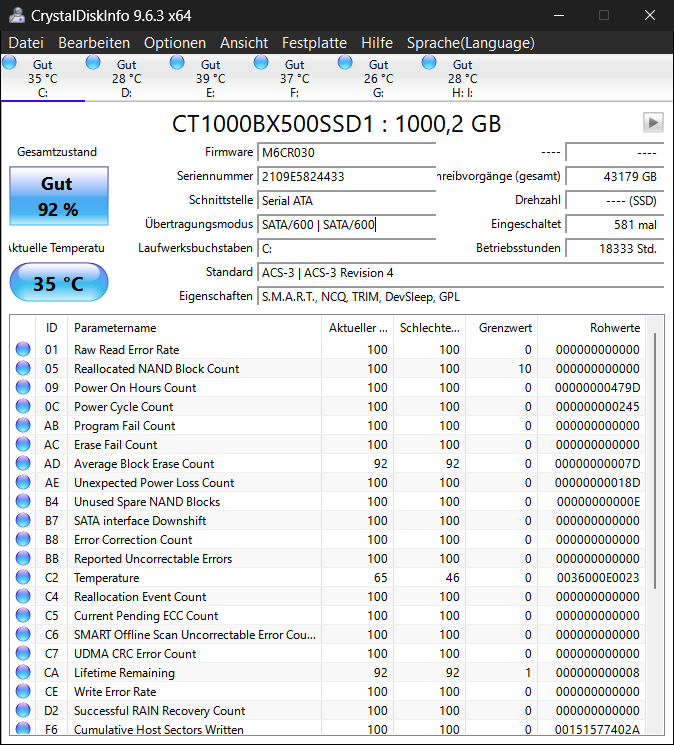Click status orb of UDMA CRC Error Count

[23, 653]
